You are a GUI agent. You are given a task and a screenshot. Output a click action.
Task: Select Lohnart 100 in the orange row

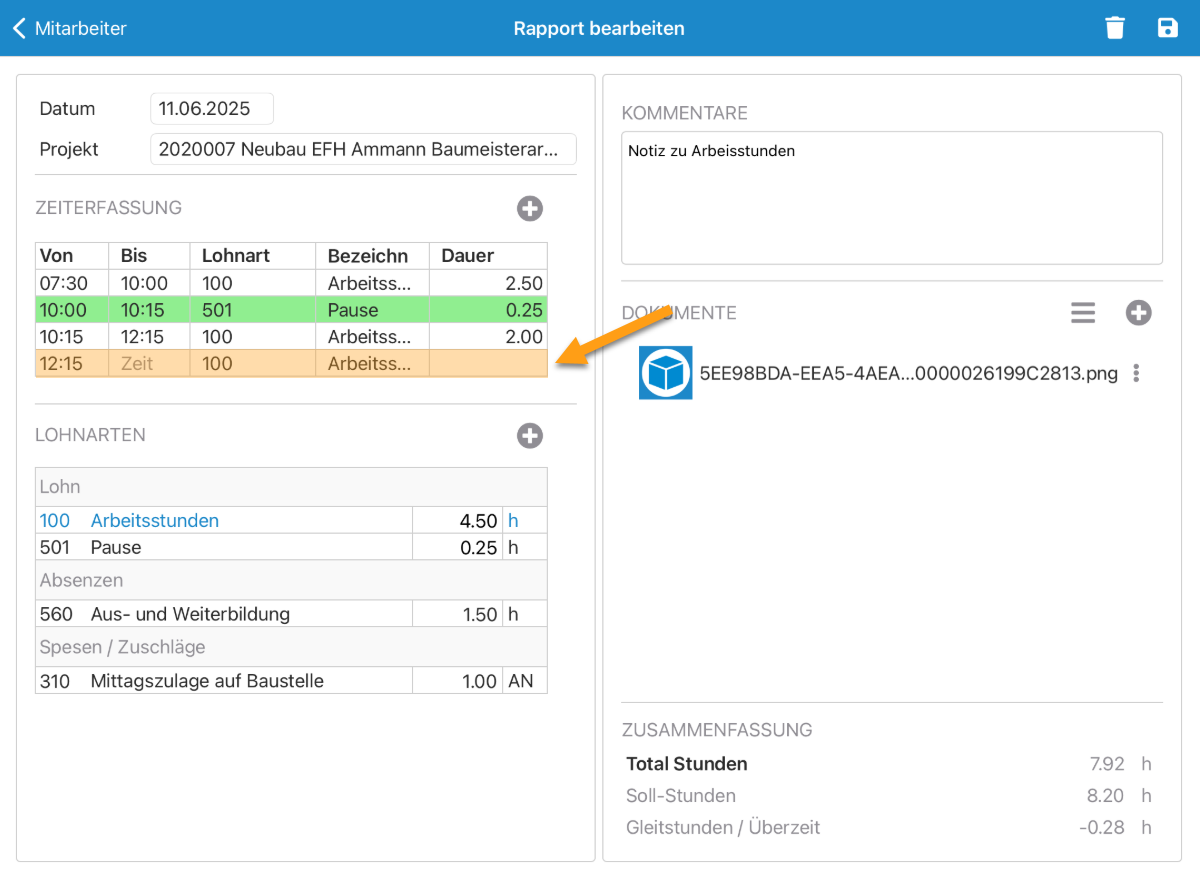(218, 364)
